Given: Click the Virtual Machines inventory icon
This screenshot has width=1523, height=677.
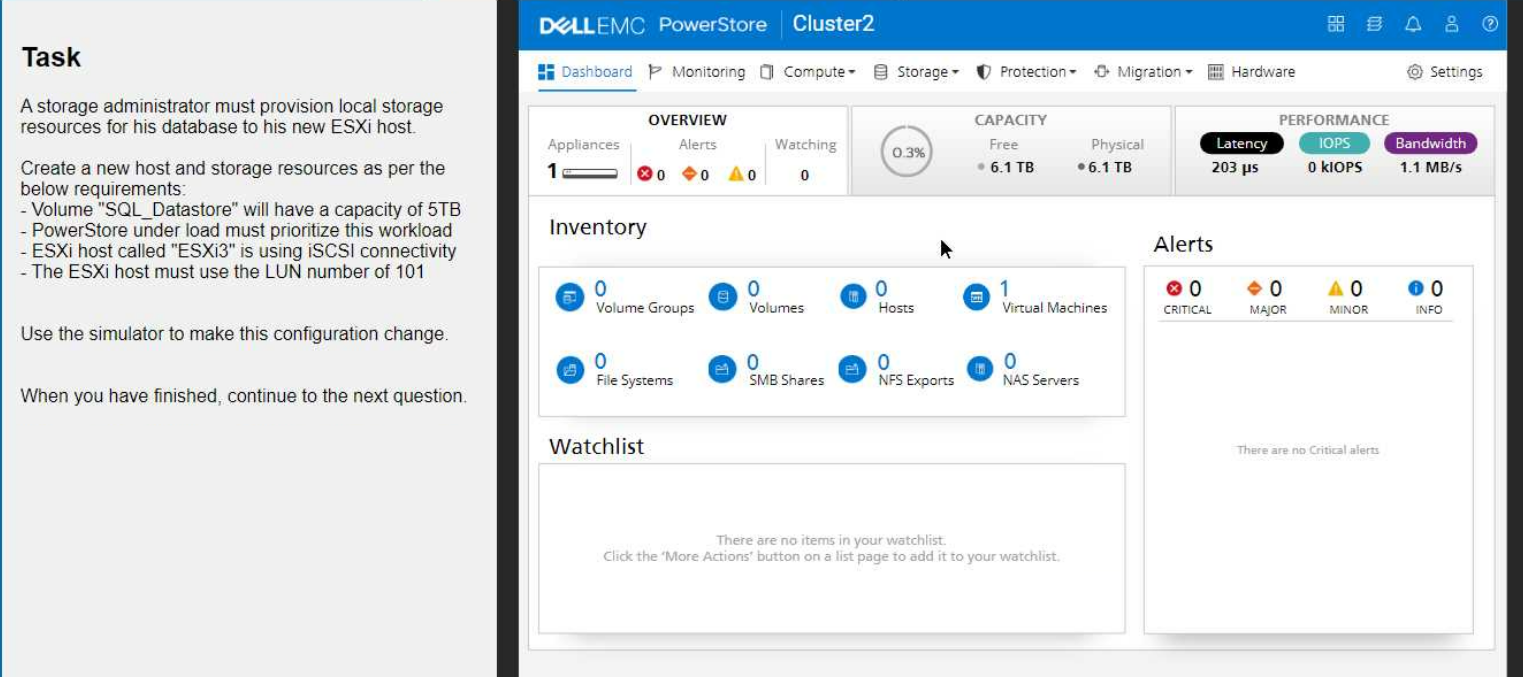Looking at the screenshot, I should click(977, 298).
